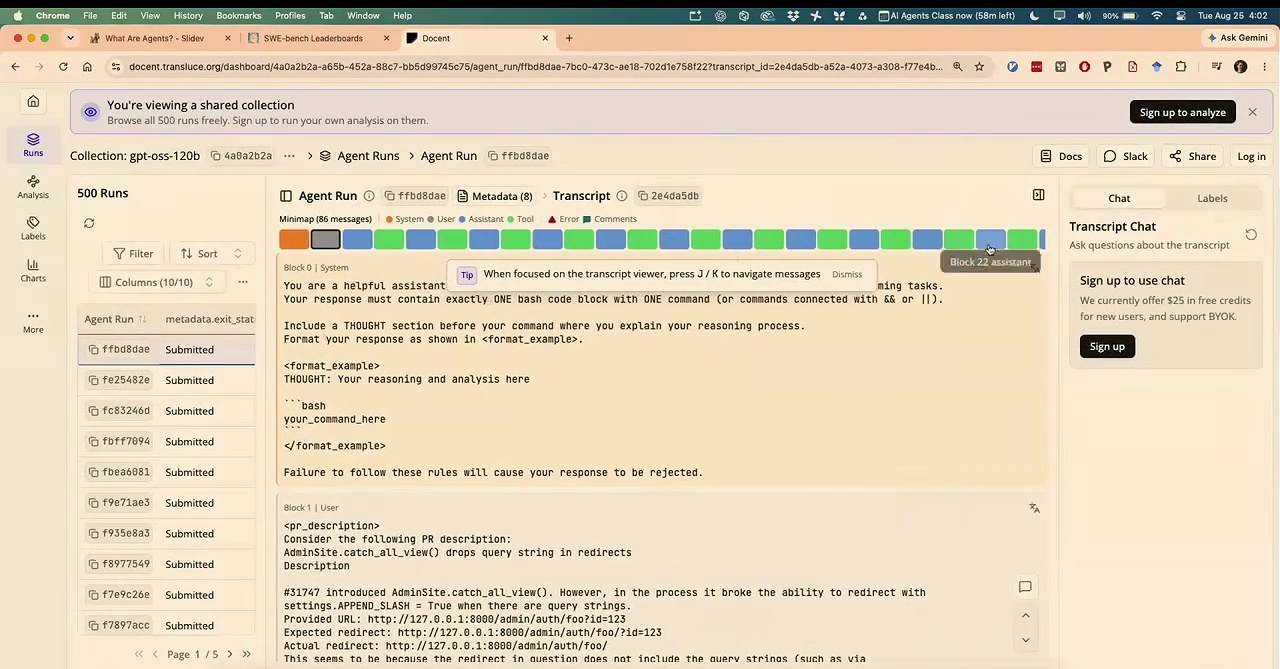
Task: Open the Docs link
Action: 1061,156
